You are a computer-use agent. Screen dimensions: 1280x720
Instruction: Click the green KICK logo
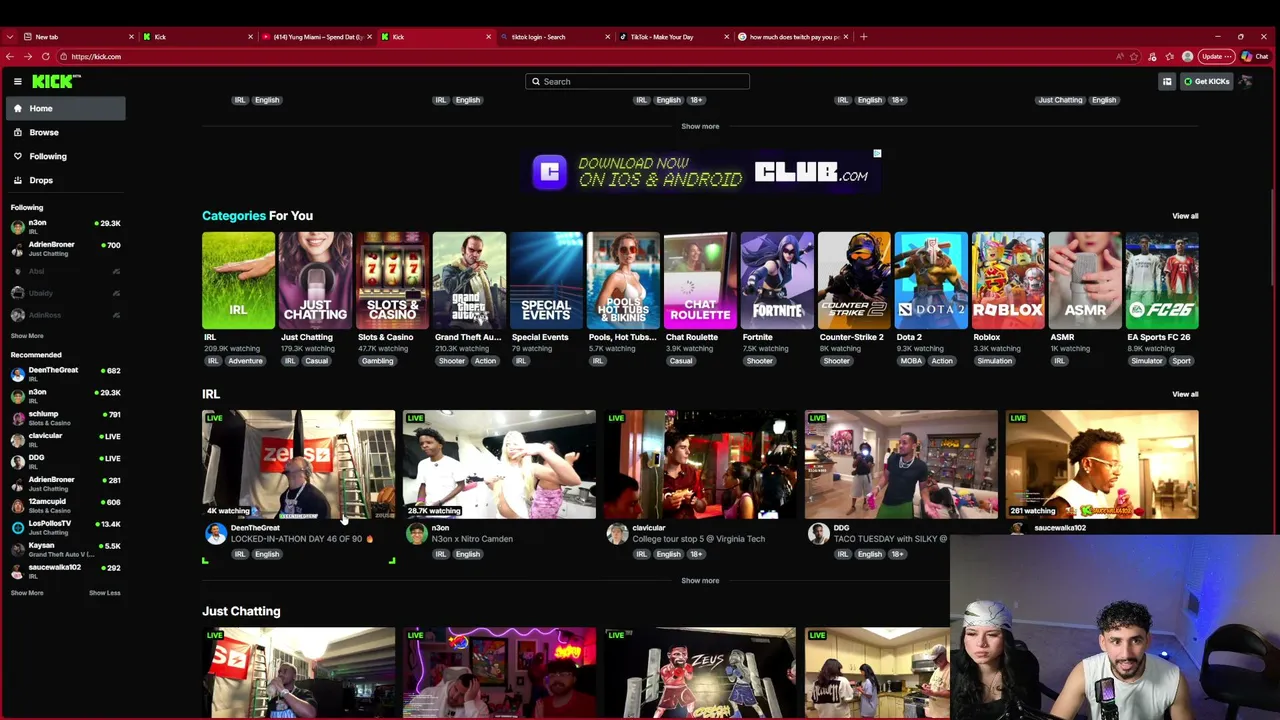52,81
